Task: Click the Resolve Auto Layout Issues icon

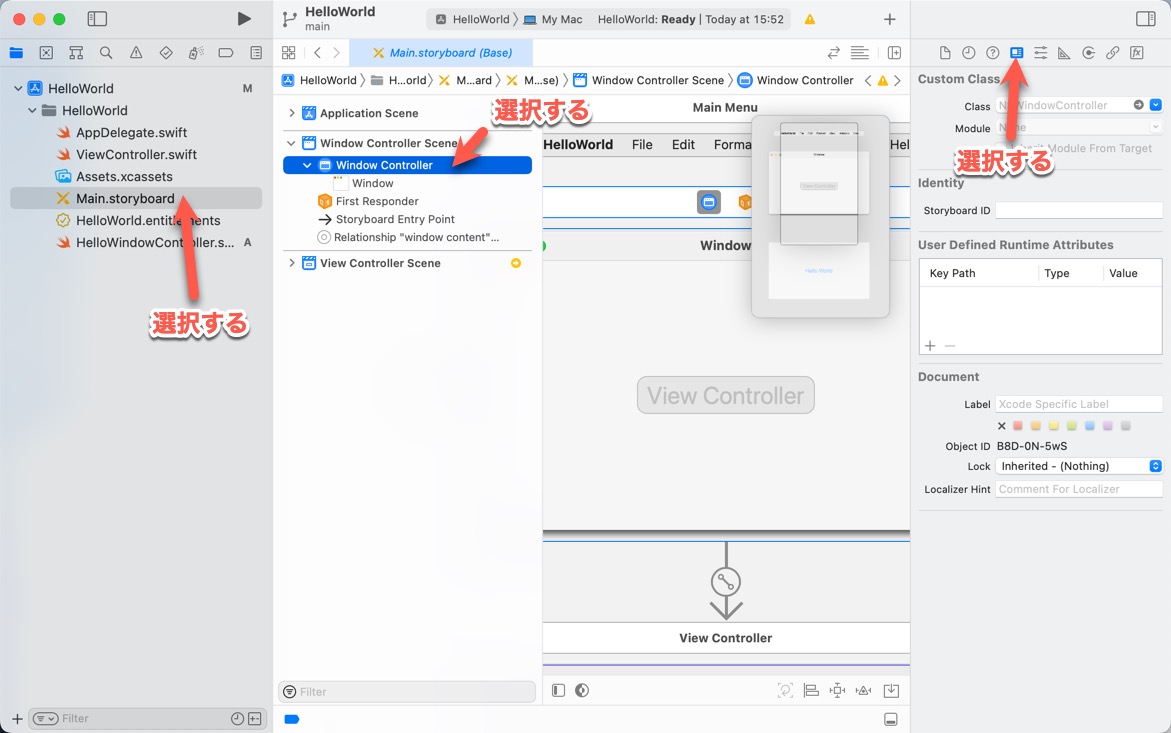Action: tap(863, 690)
